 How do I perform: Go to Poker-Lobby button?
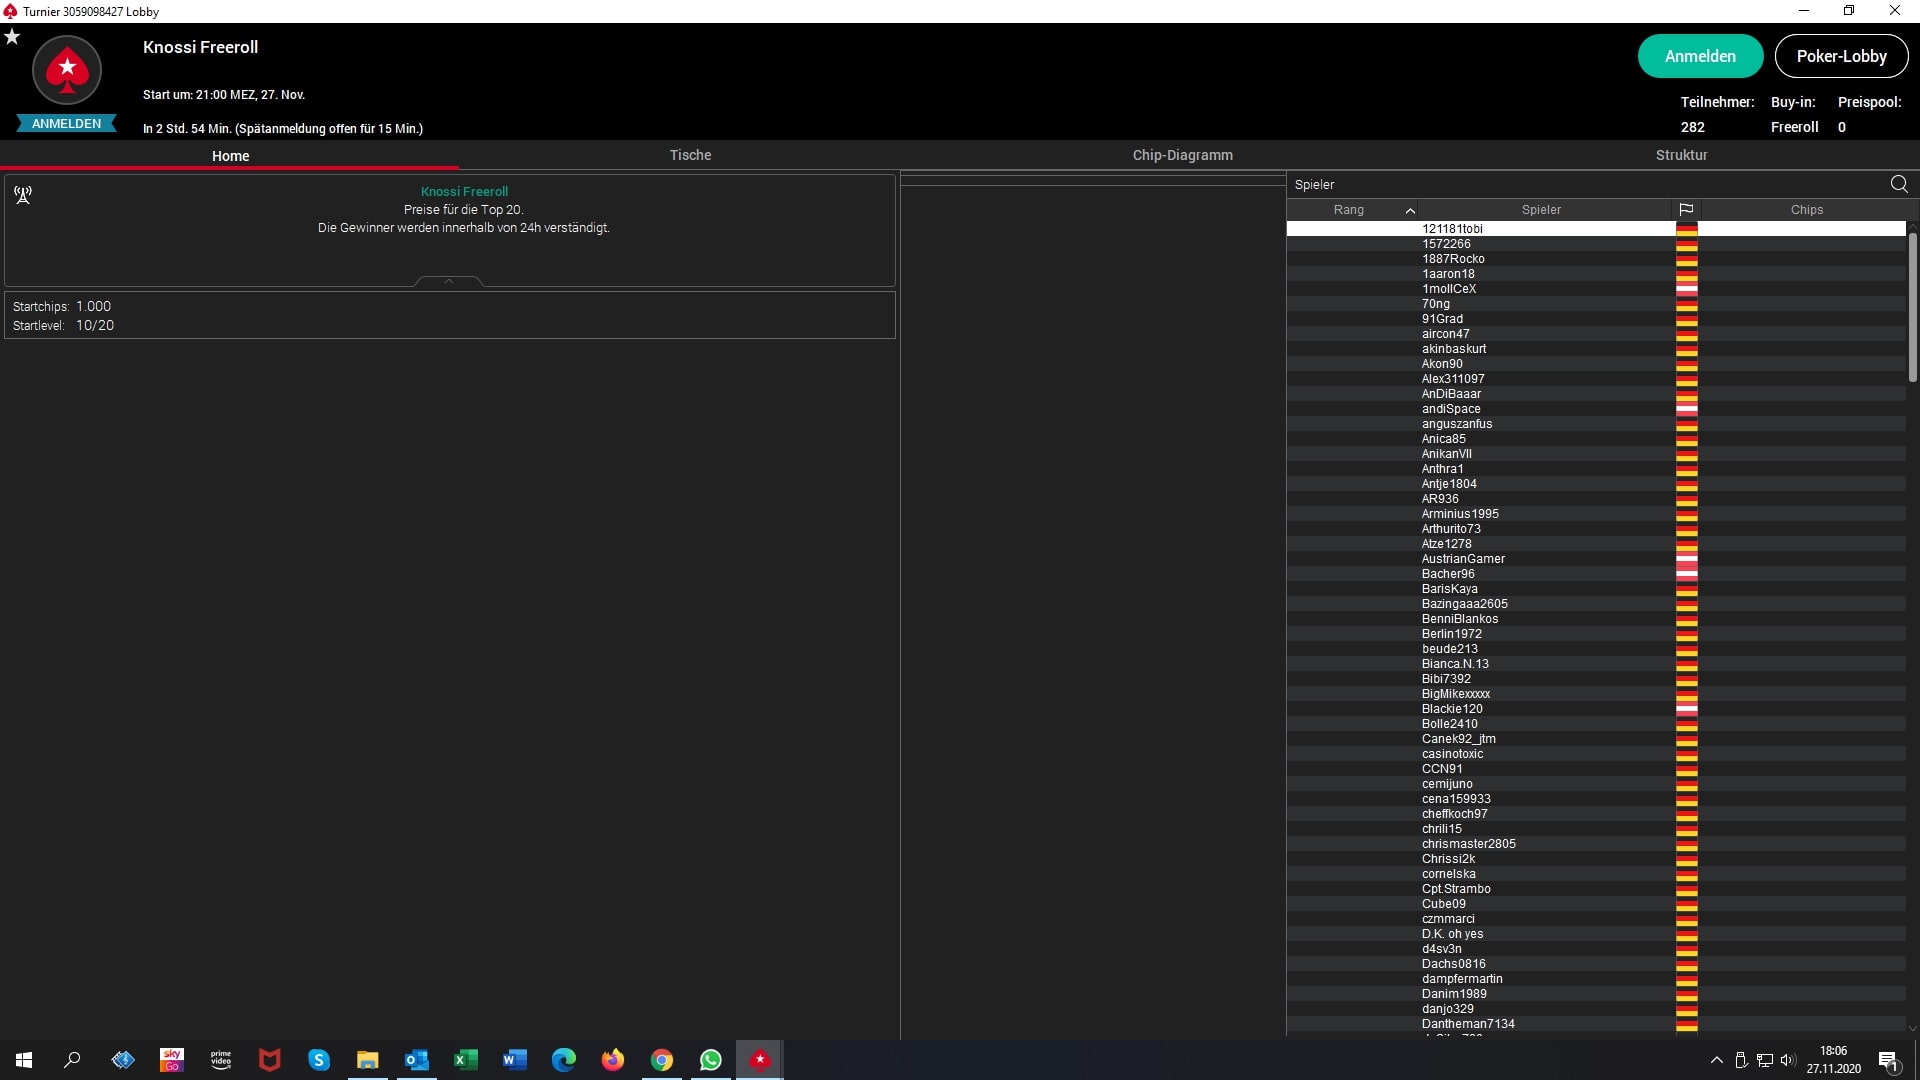pyautogui.click(x=1841, y=56)
